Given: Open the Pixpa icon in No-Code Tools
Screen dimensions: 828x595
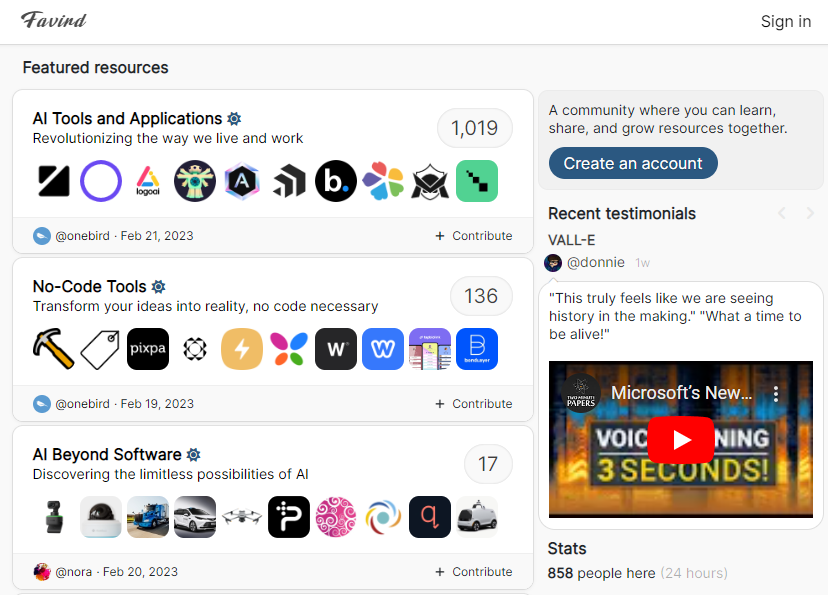Looking at the screenshot, I should (x=148, y=349).
